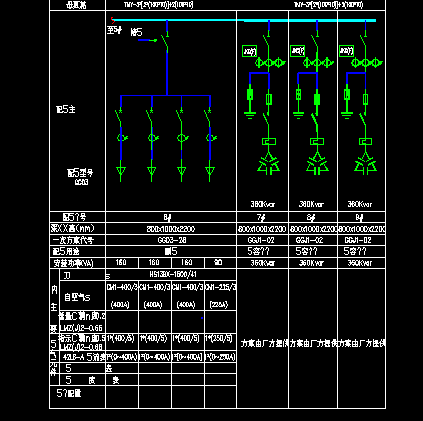Select the 方案由厂方提供 note in the 8# column
Screen dimensions: 423x421
(x=313, y=343)
